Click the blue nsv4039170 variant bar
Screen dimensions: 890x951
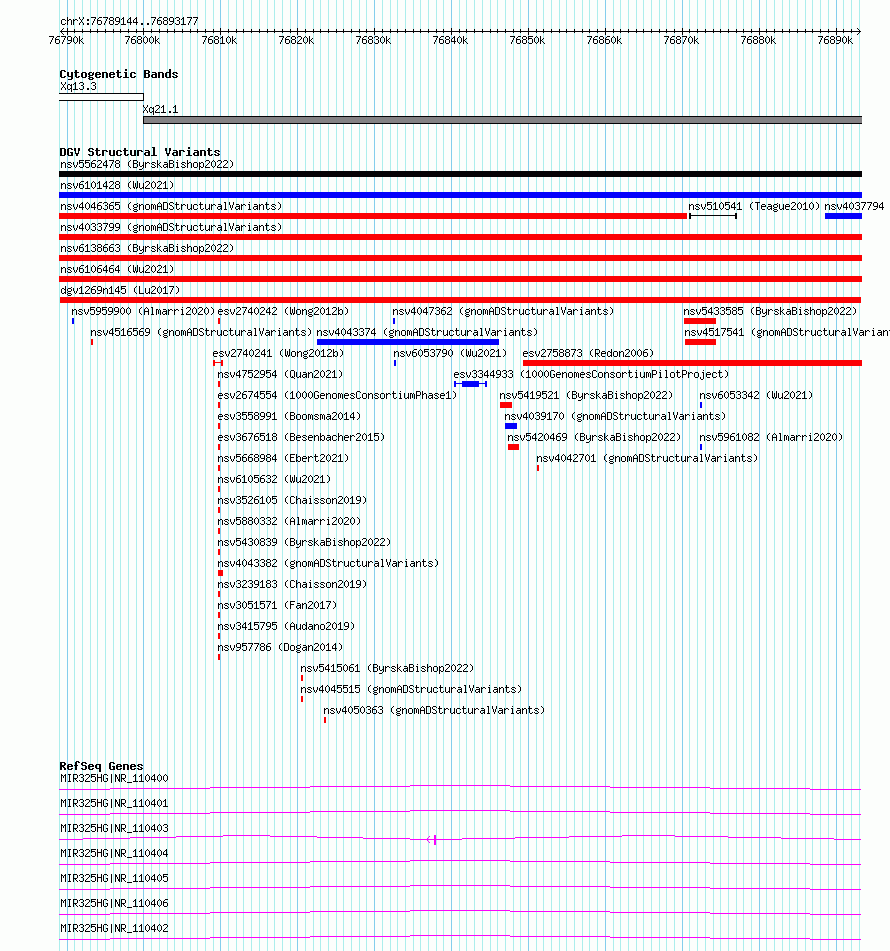point(511,426)
